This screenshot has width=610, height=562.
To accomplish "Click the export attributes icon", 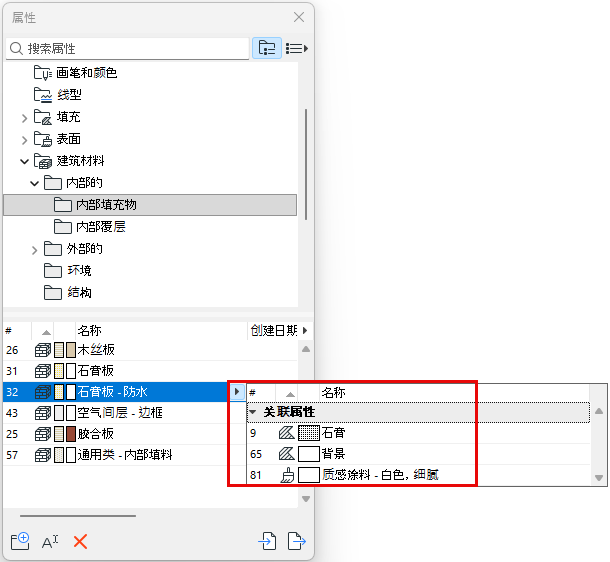I will click(x=297, y=541).
